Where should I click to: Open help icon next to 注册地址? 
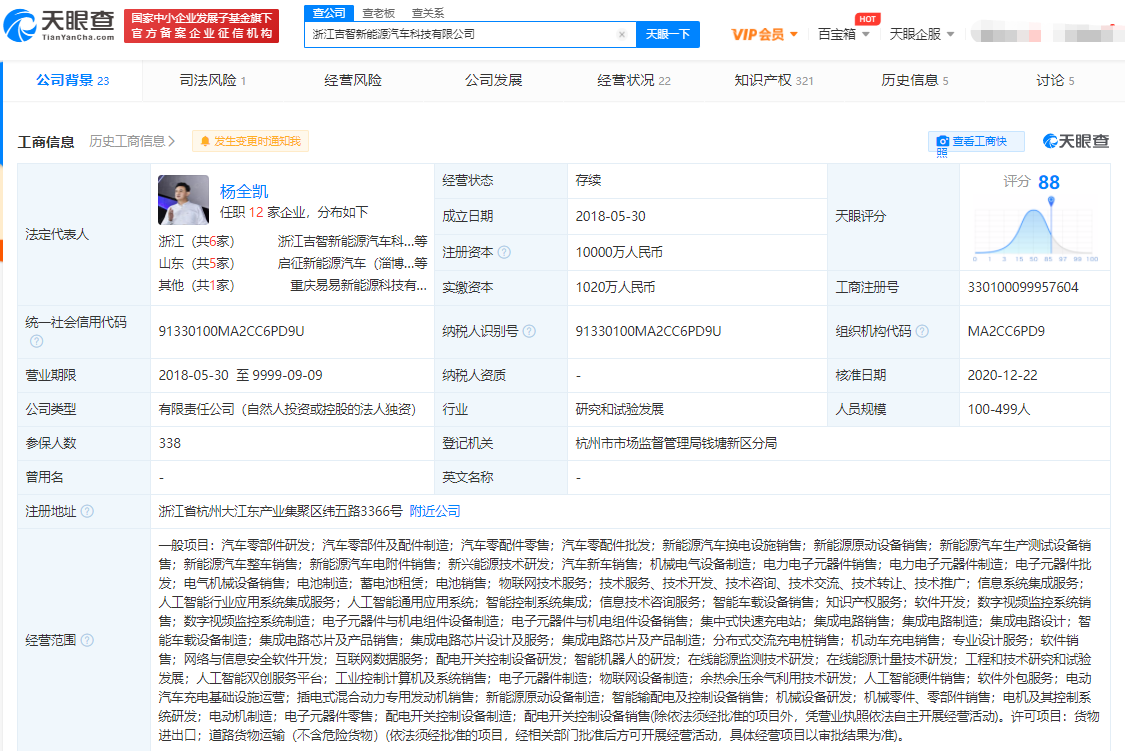(x=87, y=511)
